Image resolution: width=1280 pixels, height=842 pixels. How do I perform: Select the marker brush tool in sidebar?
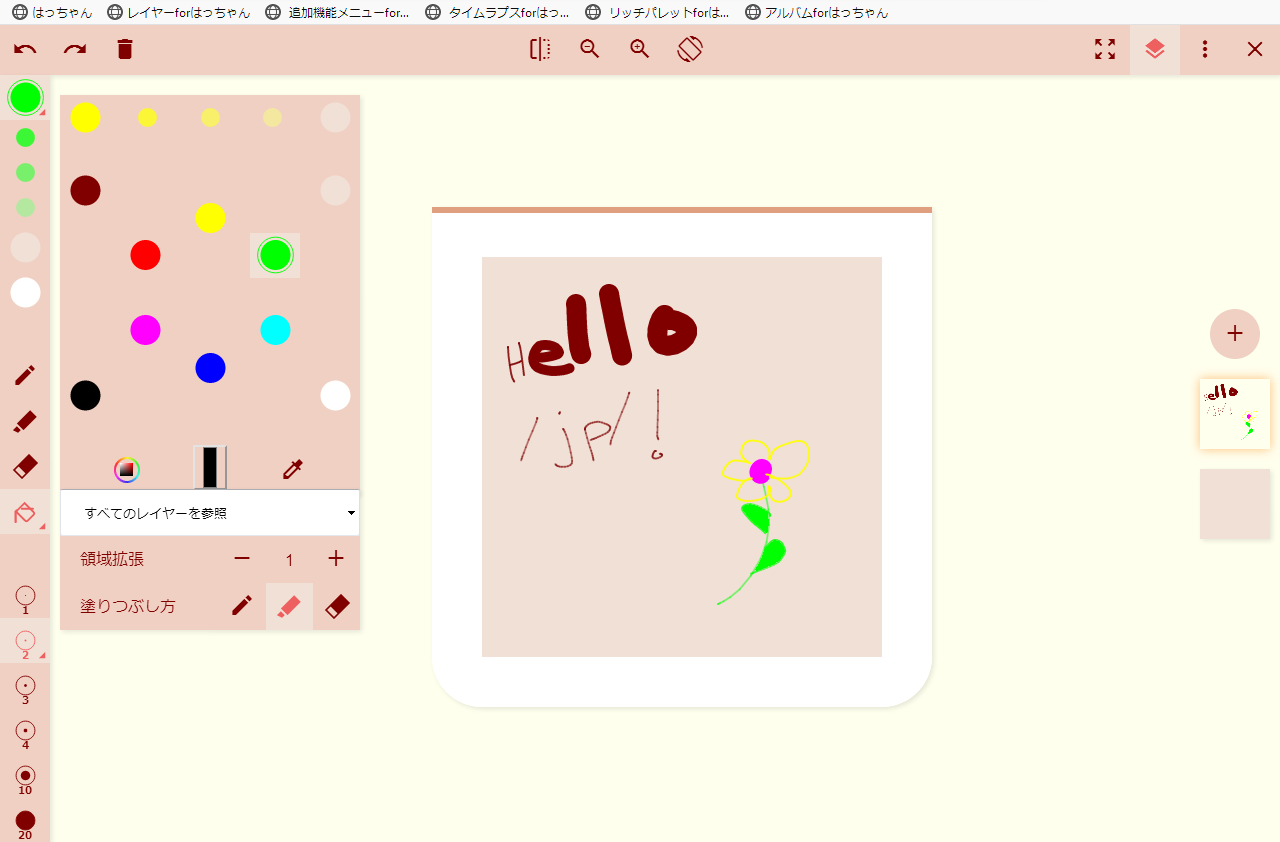[25, 421]
